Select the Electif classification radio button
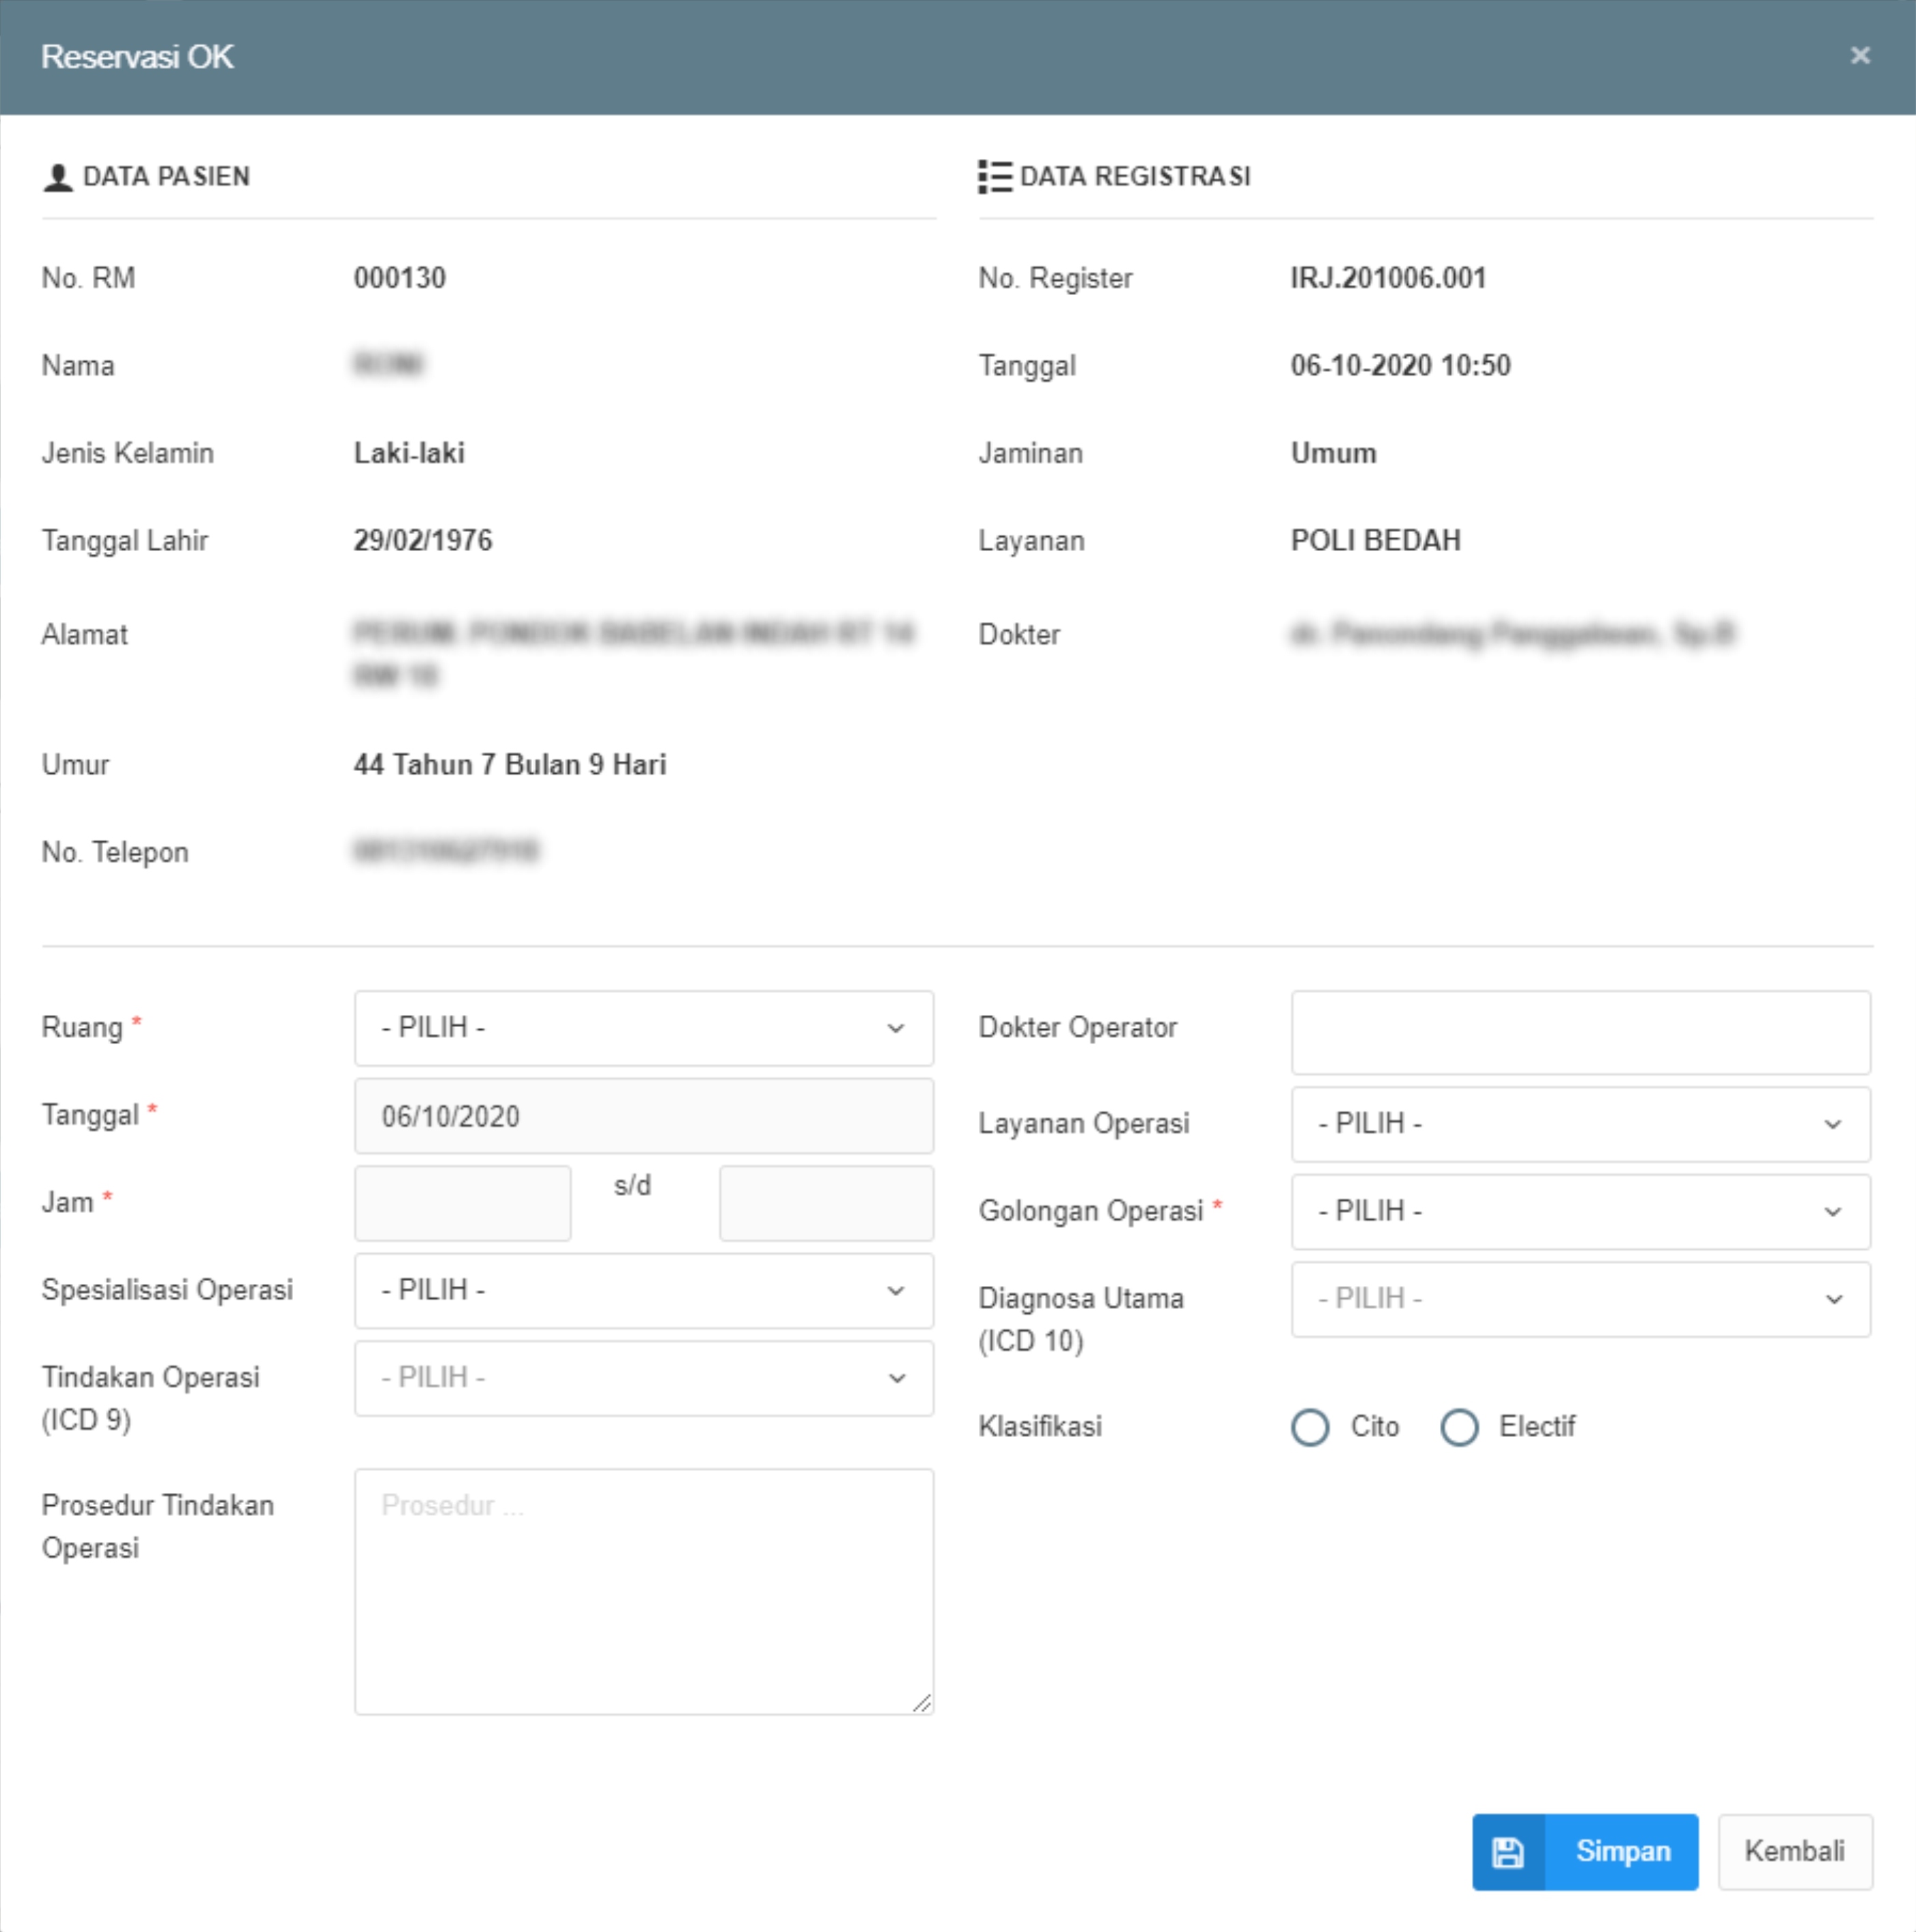Screen dimensions: 1916x1932 tap(1459, 1427)
